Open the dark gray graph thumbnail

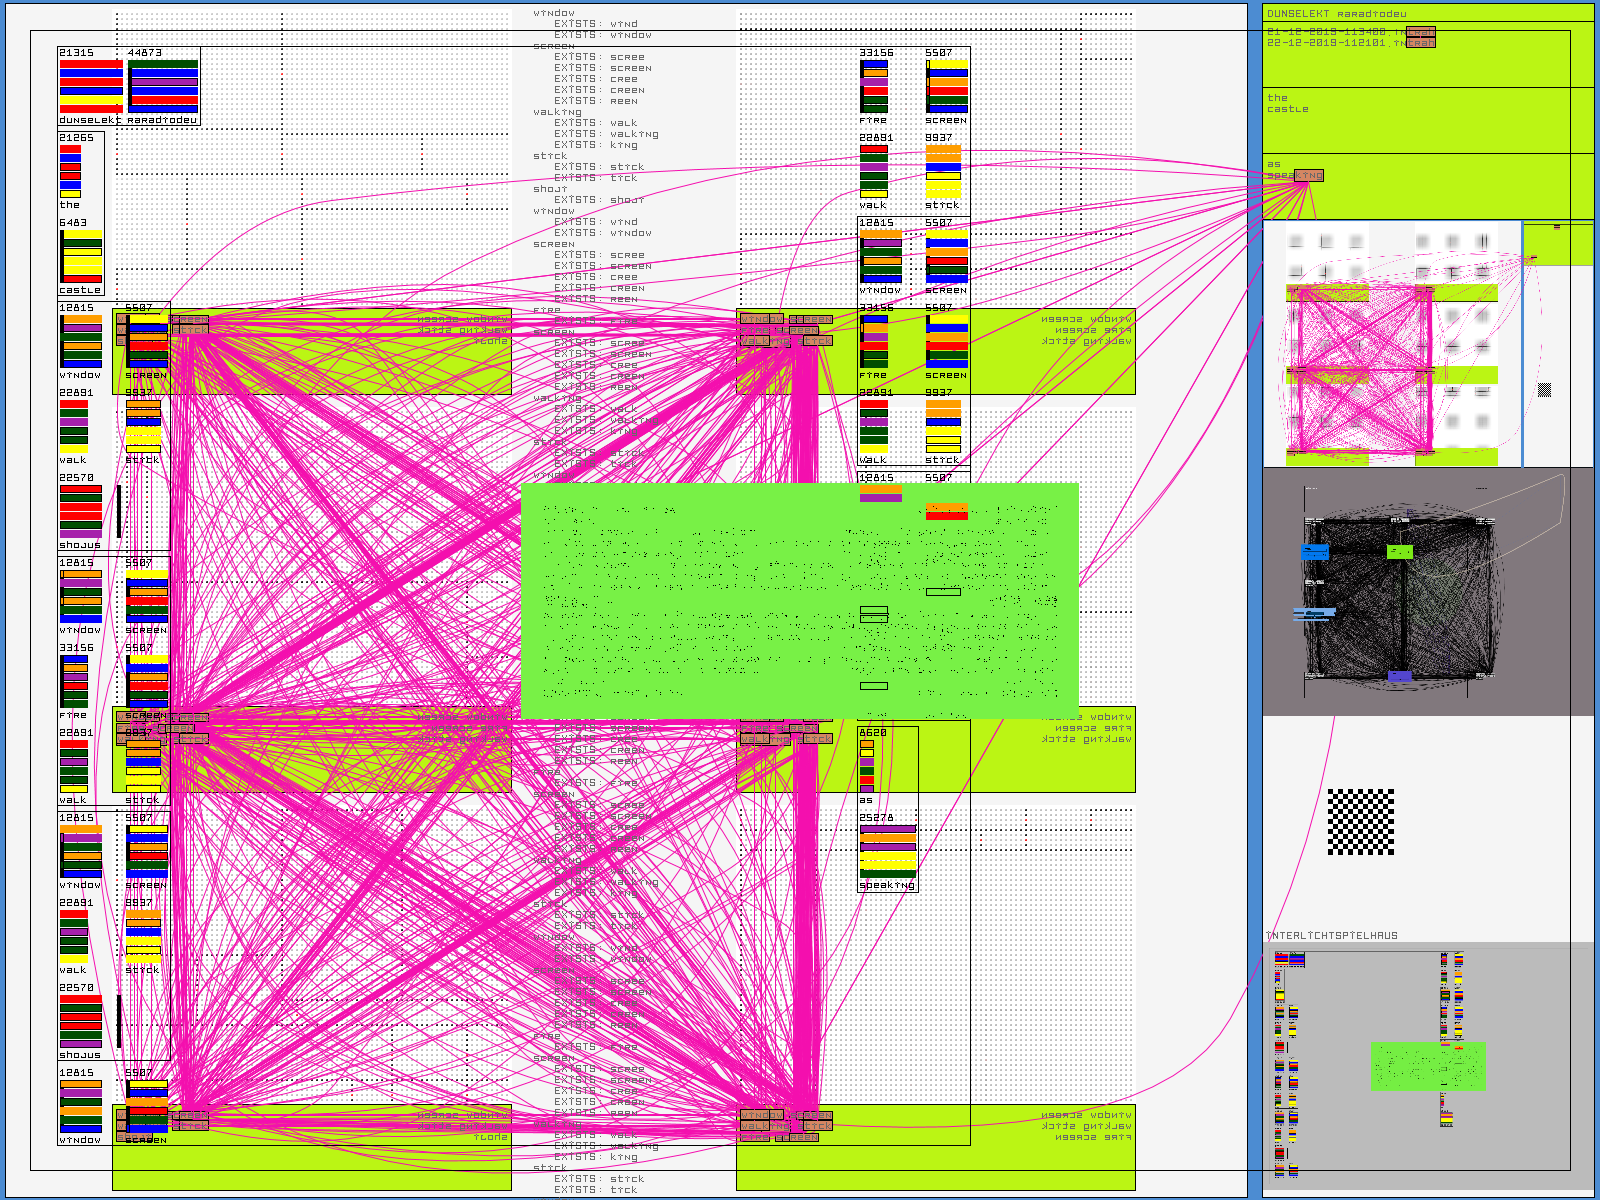tap(1427, 592)
